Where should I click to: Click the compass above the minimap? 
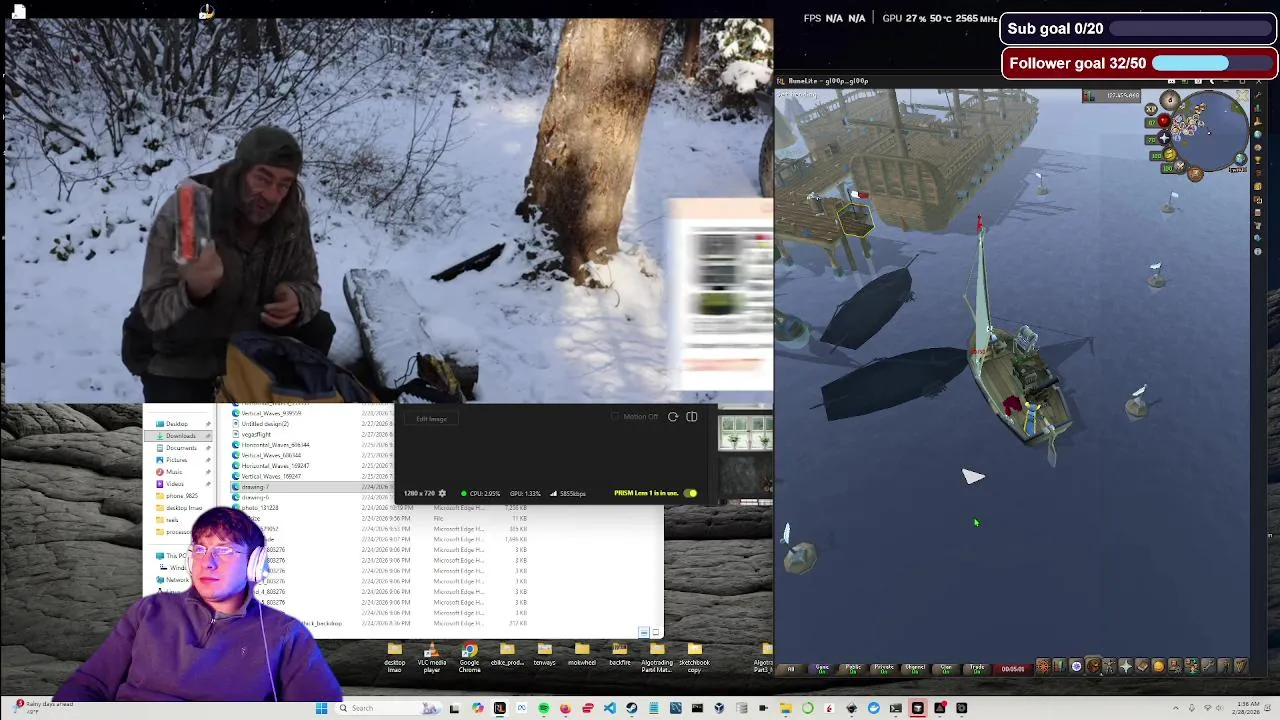[x=1170, y=99]
